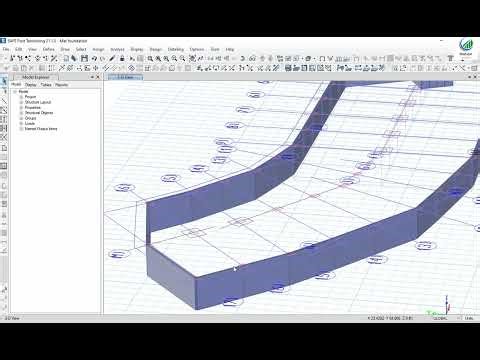Open the View menu
480x360 pixels.
click(x=32, y=49)
